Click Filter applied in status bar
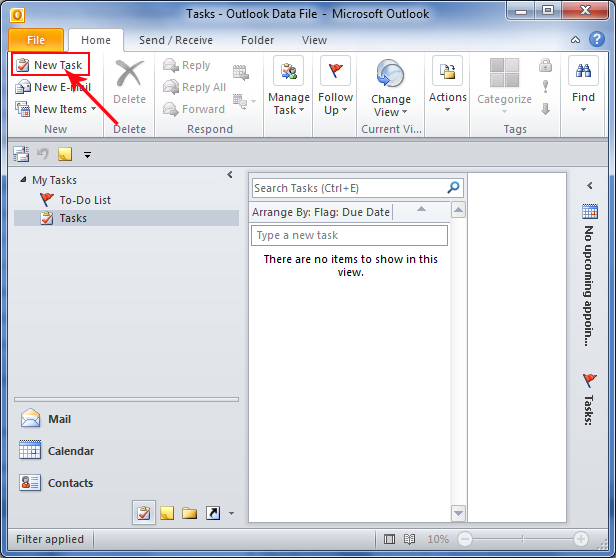 pyautogui.click(x=50, y=539)
